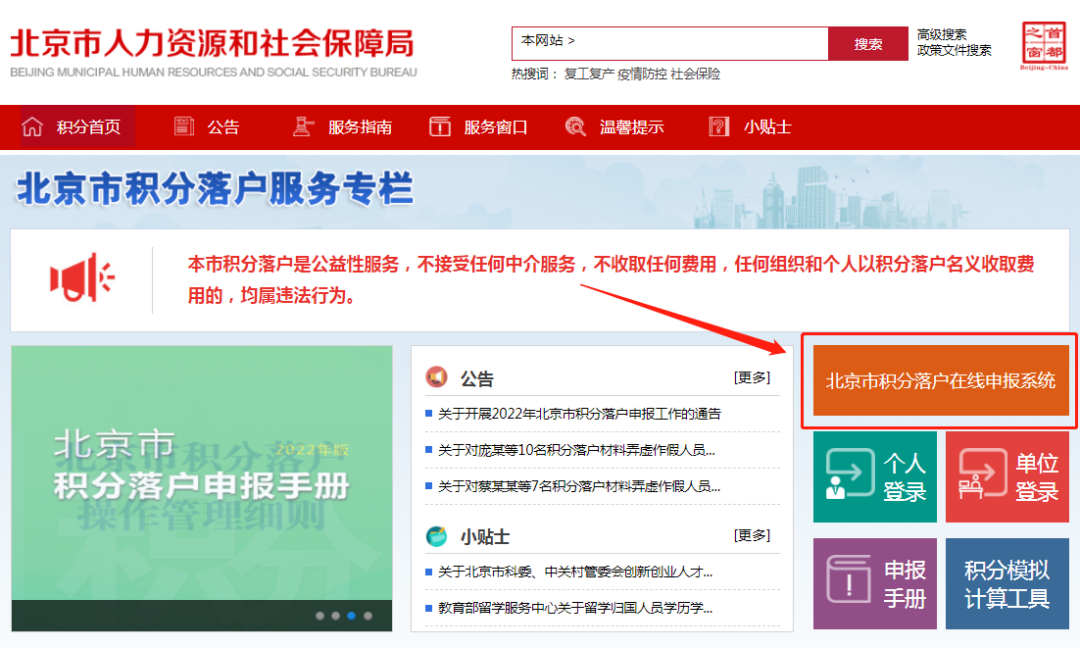The image size is (1080, 648).
Task: Click the 服务窗口 window icon in navbar
Action: [x=439, y=126]
